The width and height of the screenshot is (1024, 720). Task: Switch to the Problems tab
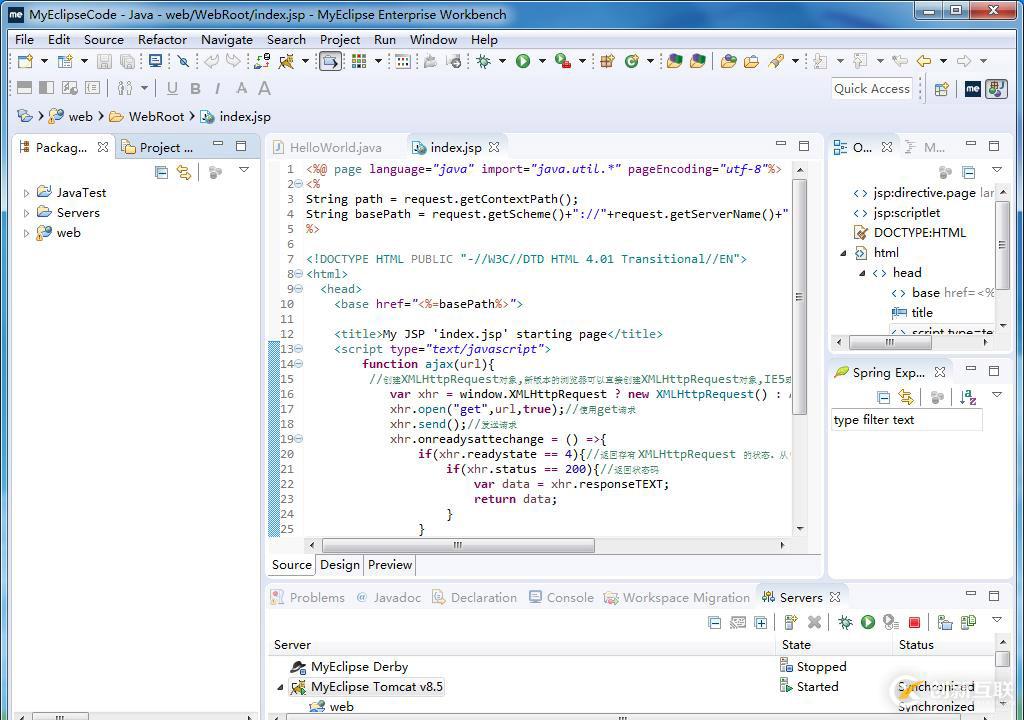point(308,598)
